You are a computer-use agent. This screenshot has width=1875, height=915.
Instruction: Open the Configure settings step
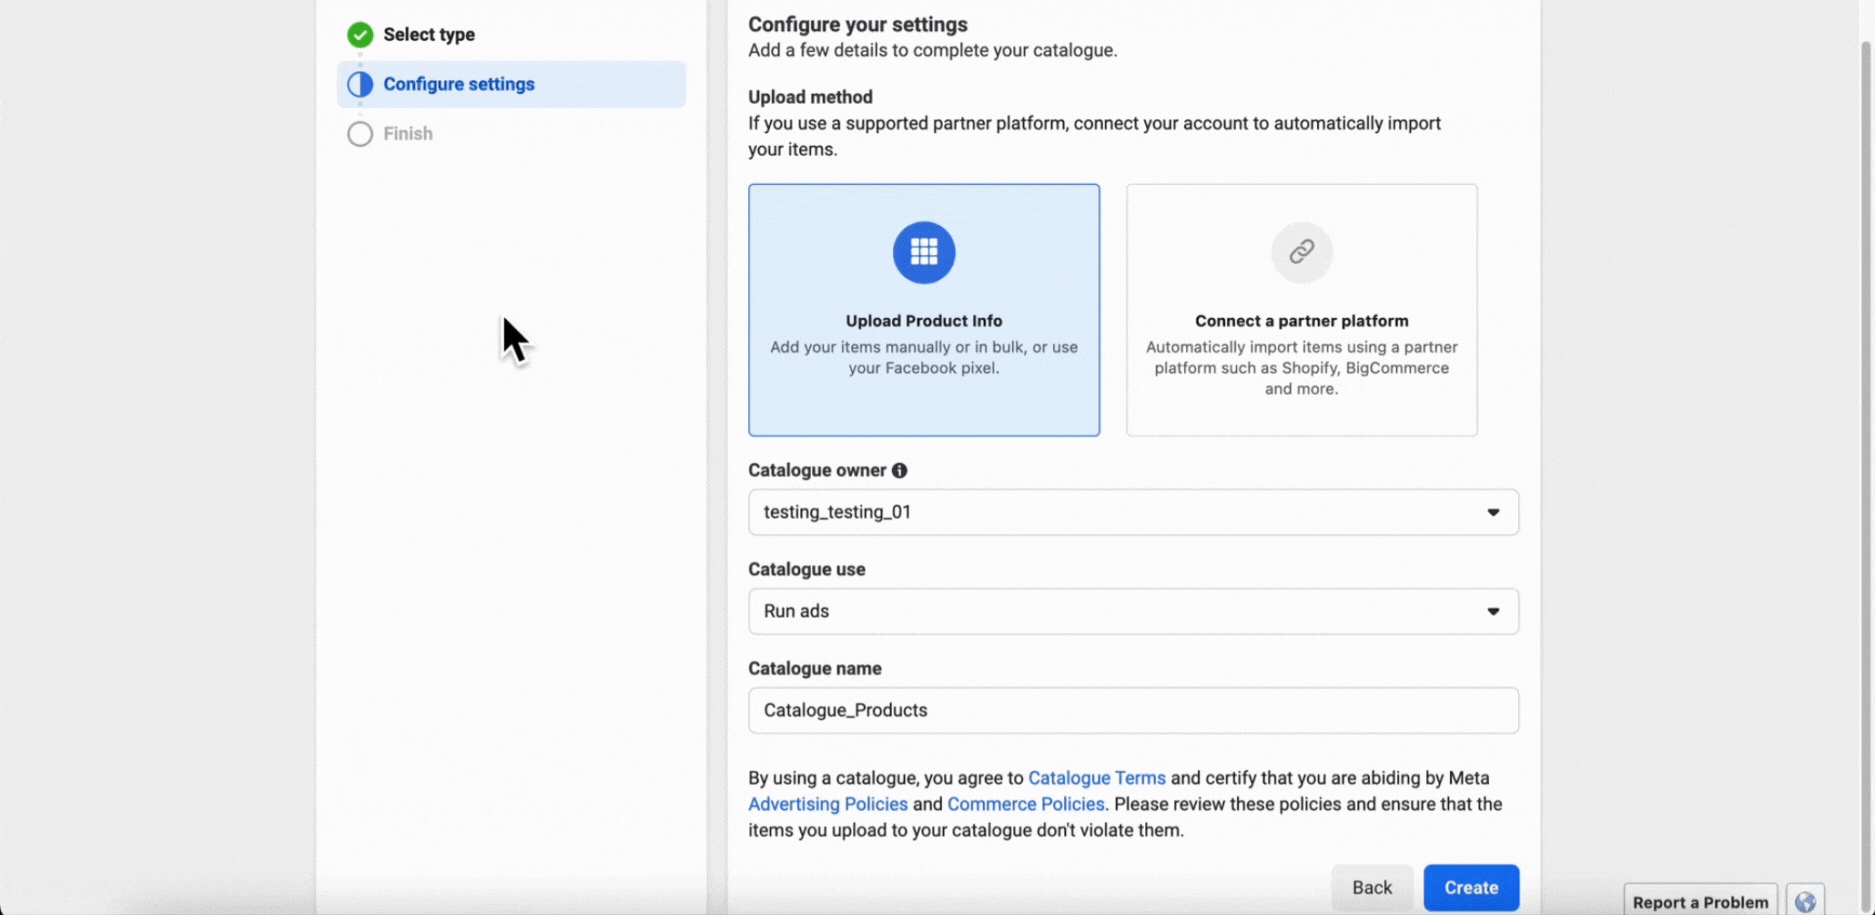pyautogui.click(x=511, y=84)
